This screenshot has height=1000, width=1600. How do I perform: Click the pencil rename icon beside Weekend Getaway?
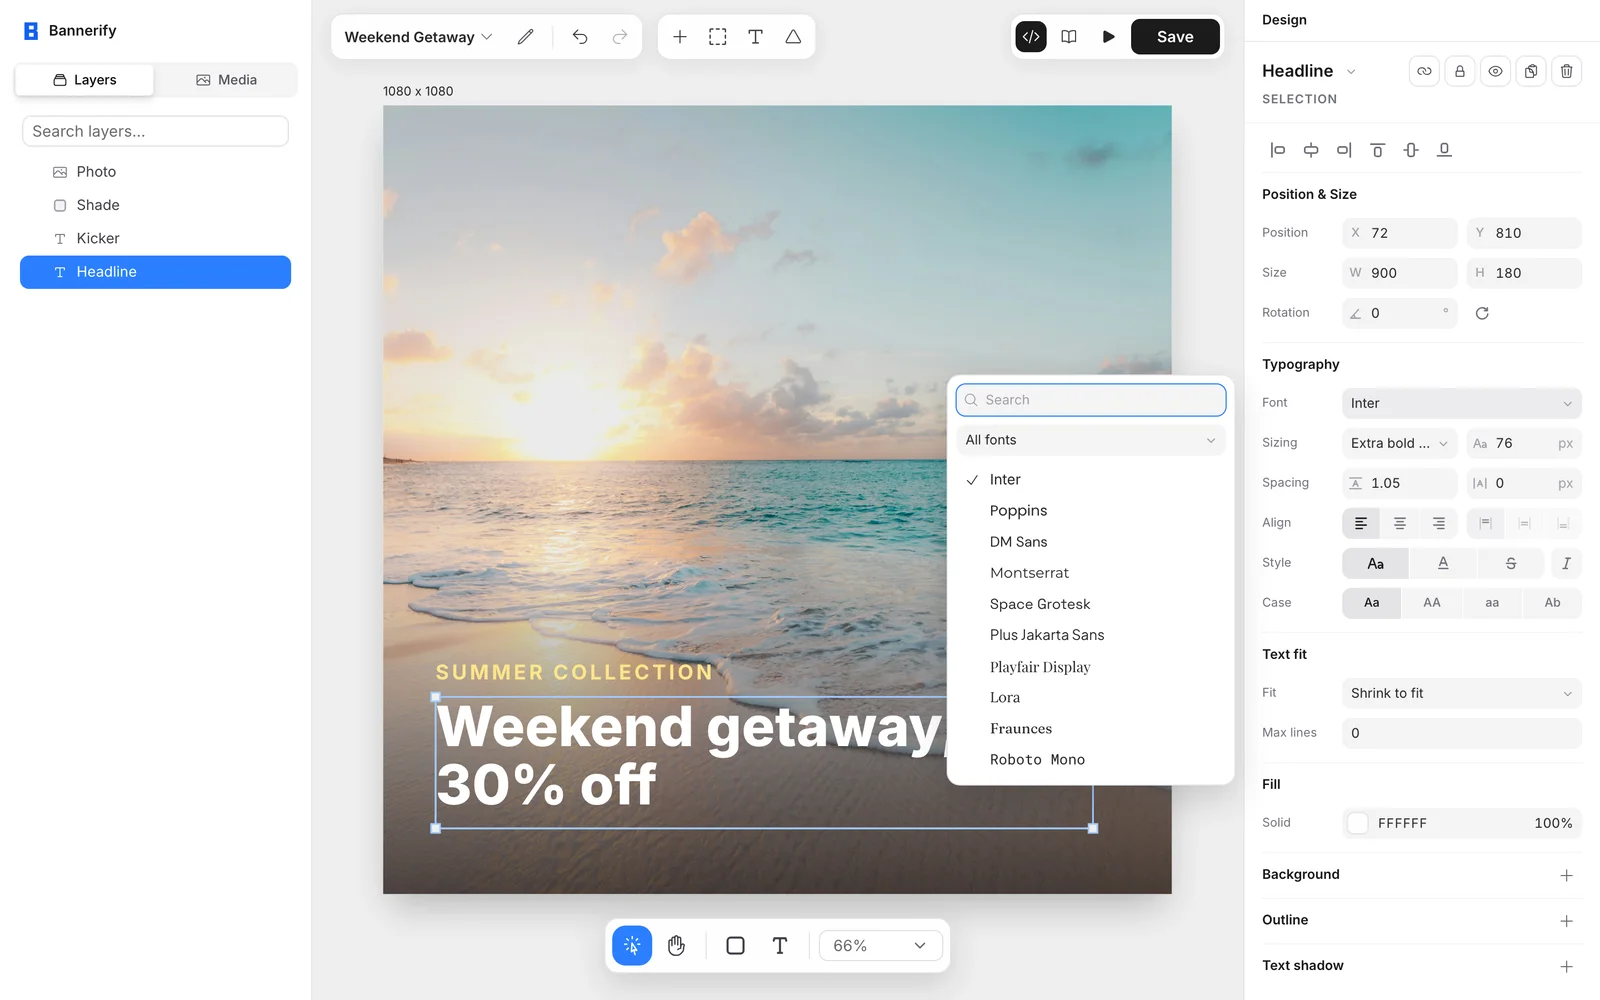pyautogui.click(x=525, y=37)
